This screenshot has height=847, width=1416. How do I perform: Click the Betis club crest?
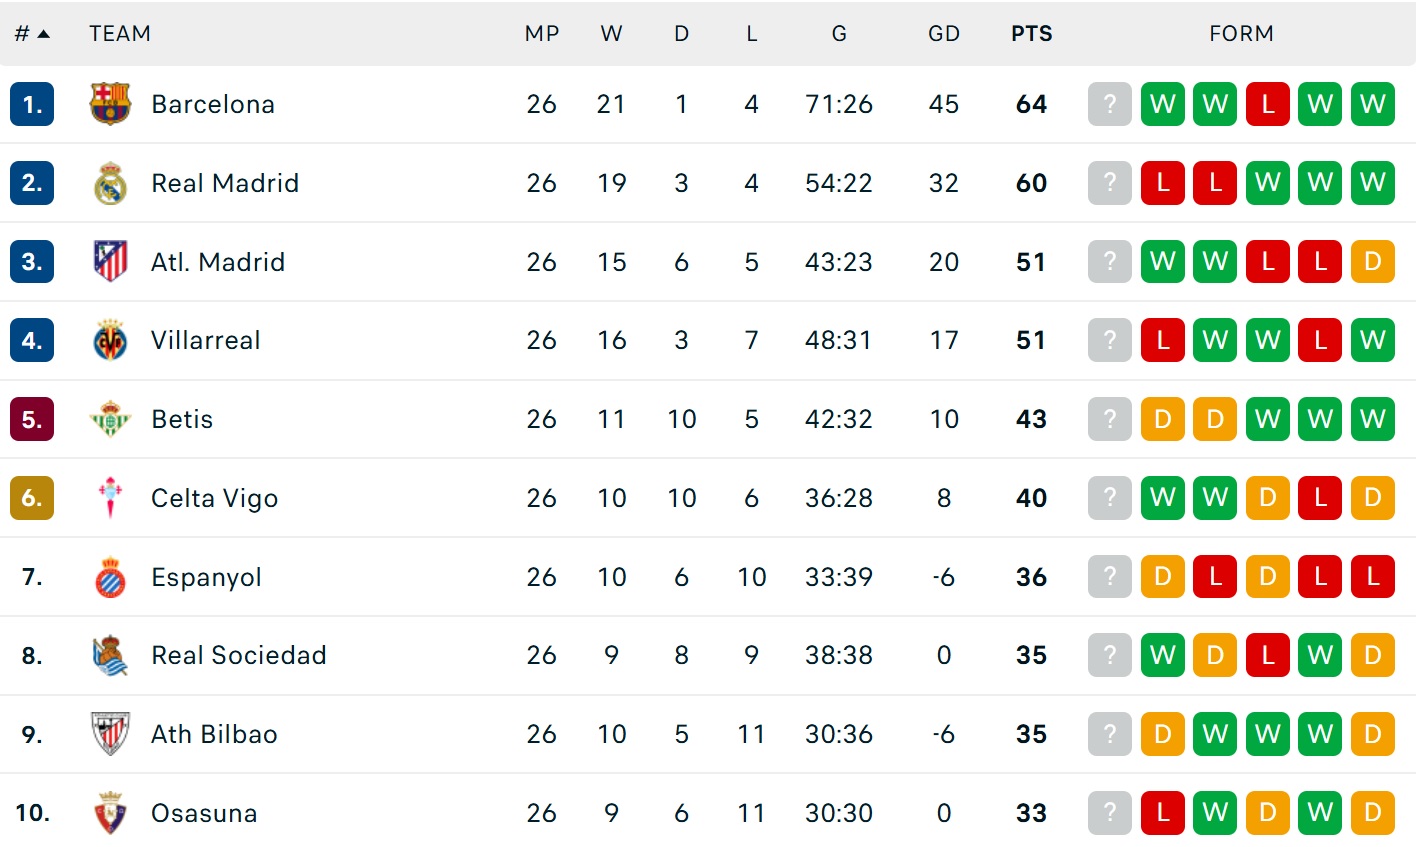[x=110, y=419]
